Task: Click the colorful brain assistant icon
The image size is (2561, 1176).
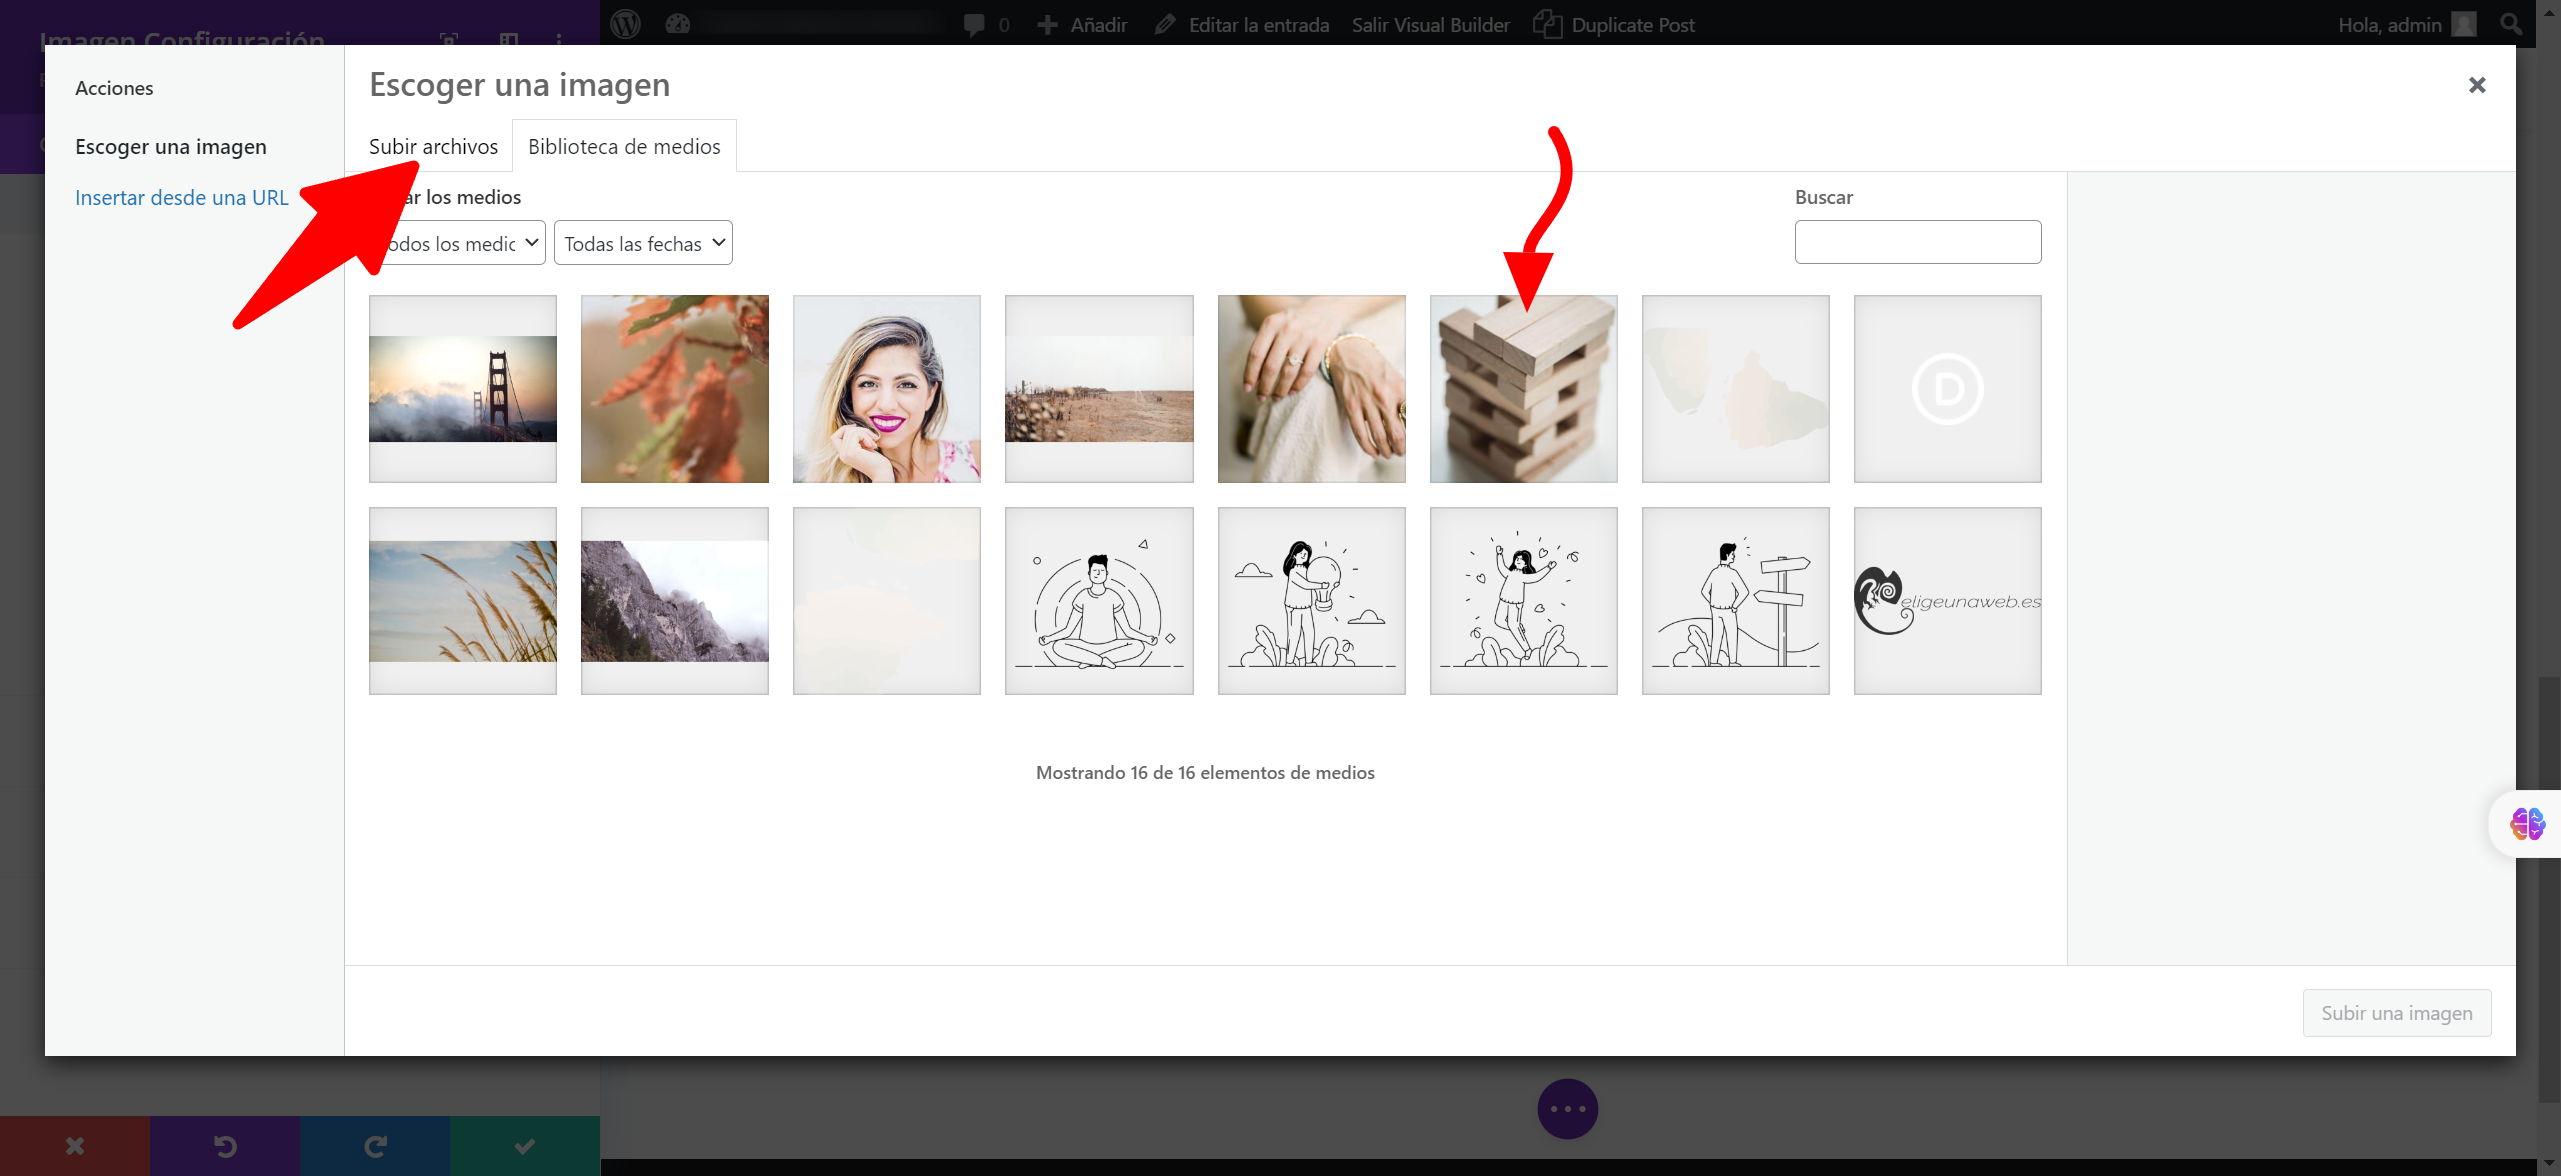Action: tap(2527, 824)
